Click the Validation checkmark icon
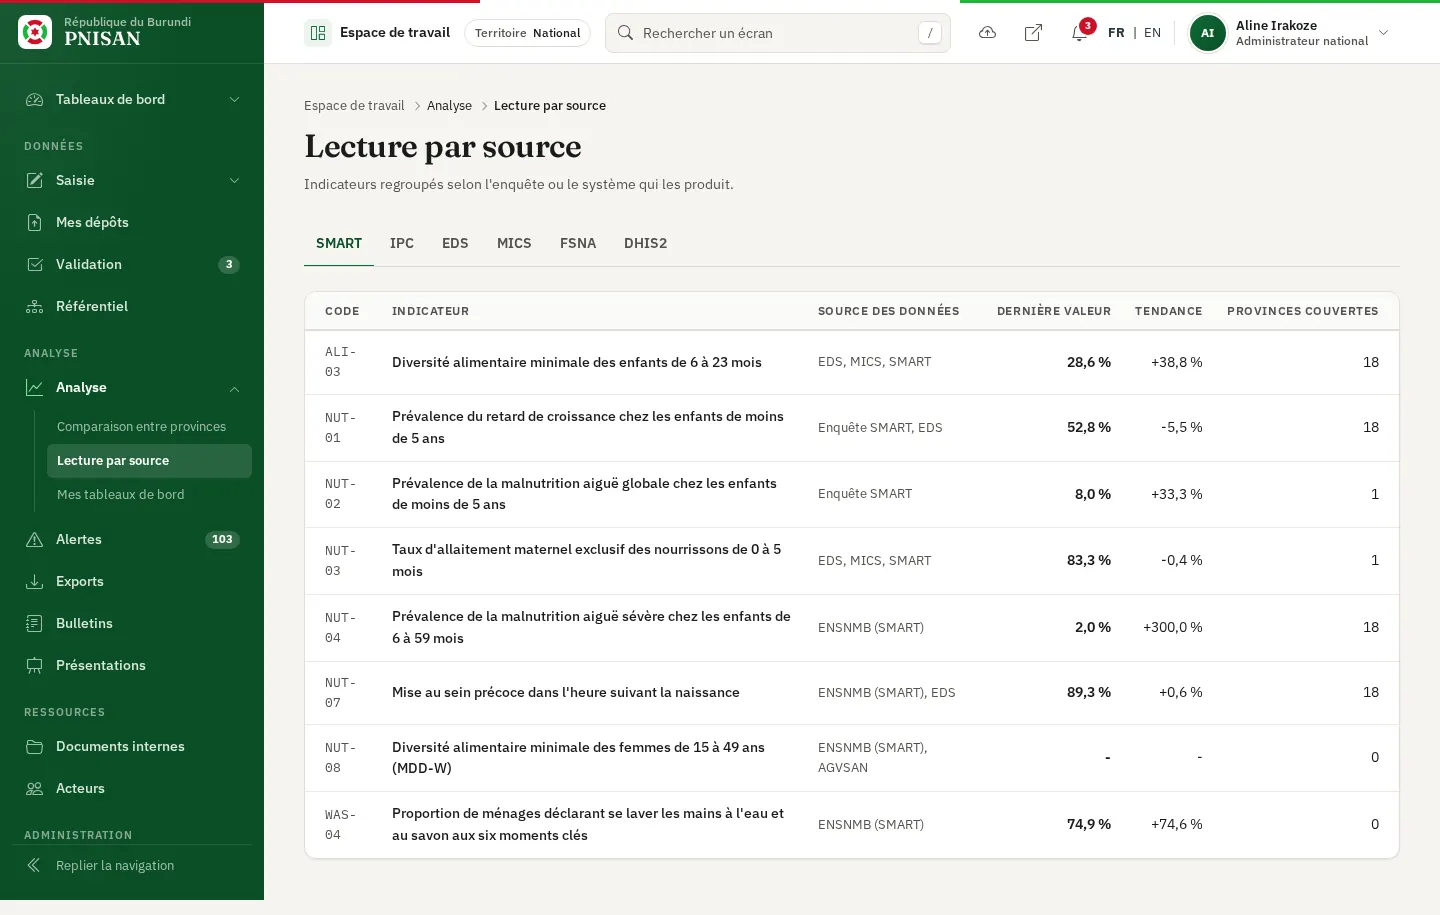The height and width of the screenshot is (915, 1440). pyautogui.click(x=35, y=264)
